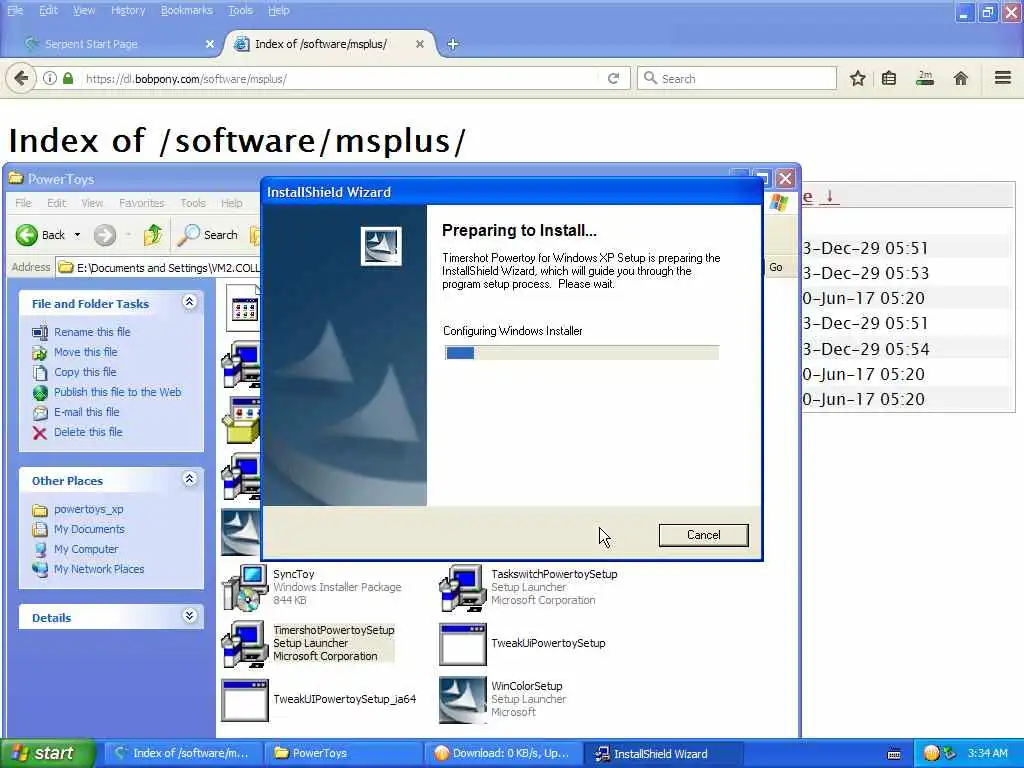Click Publish this file to the Web

point(118,392)
